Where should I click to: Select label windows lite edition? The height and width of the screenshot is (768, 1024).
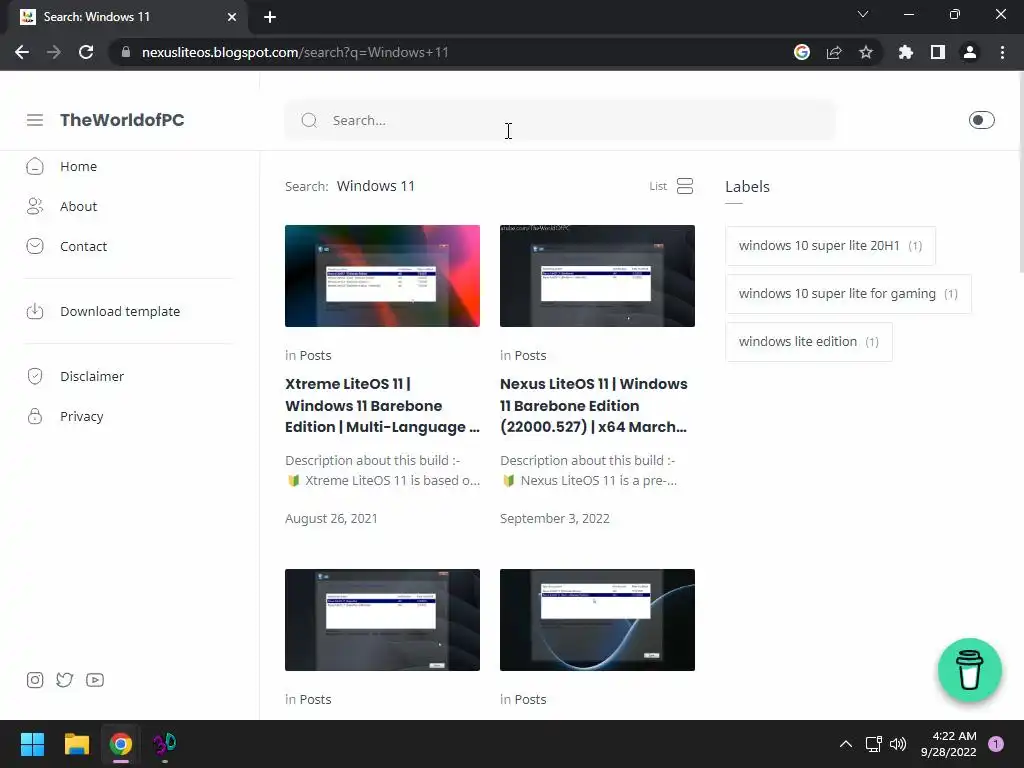(808, 342)
